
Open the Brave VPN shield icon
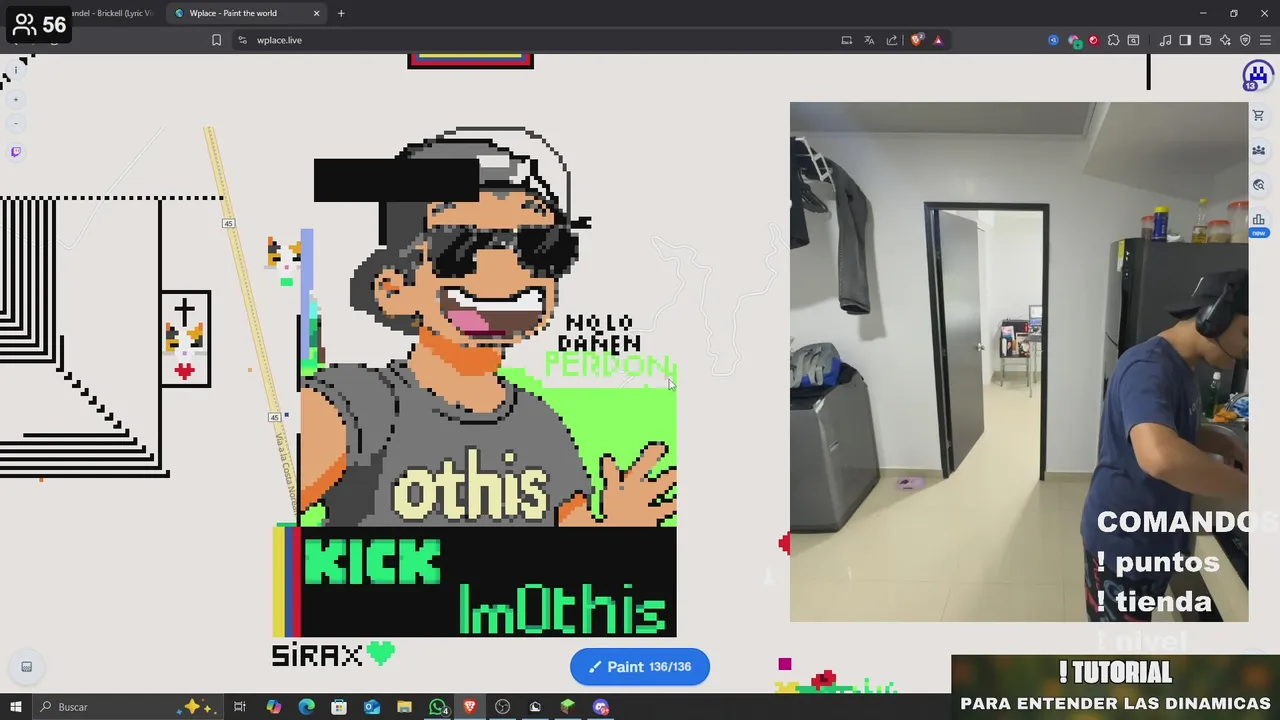(x=1245, y=40)
